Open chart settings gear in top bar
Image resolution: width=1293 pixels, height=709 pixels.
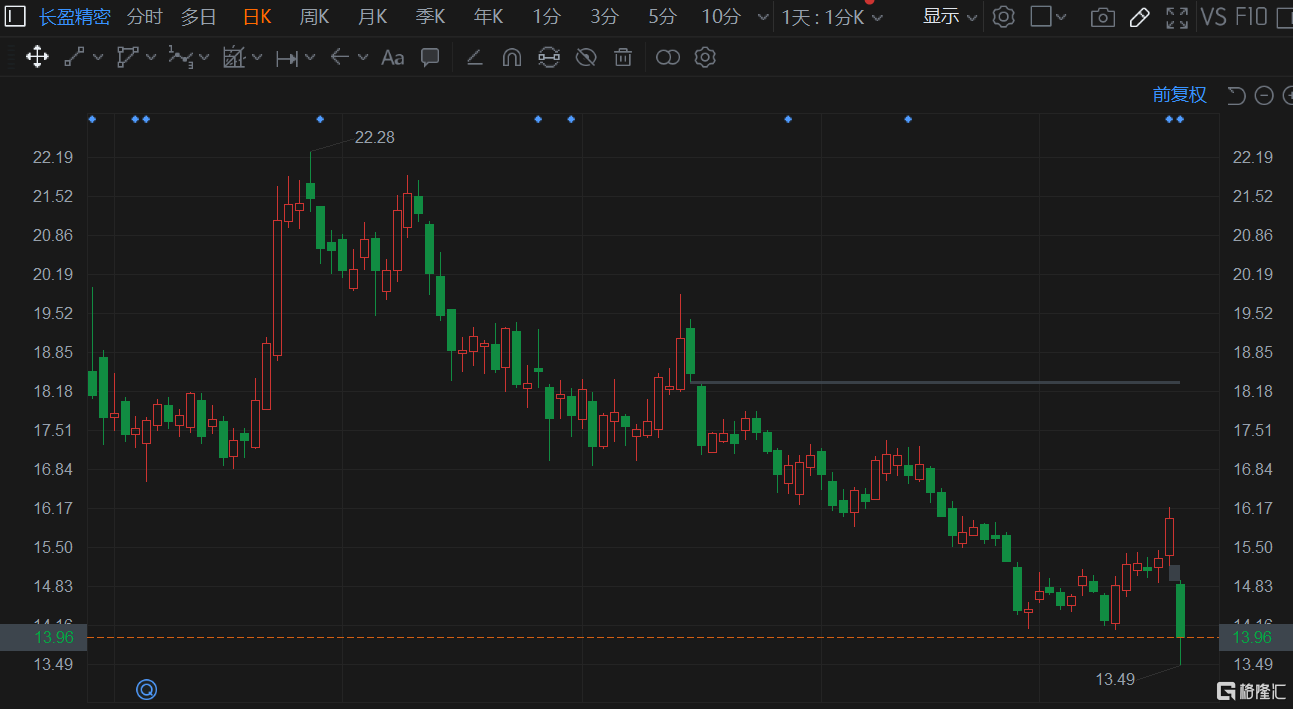pyautogui.click(x=1004, y=16)
